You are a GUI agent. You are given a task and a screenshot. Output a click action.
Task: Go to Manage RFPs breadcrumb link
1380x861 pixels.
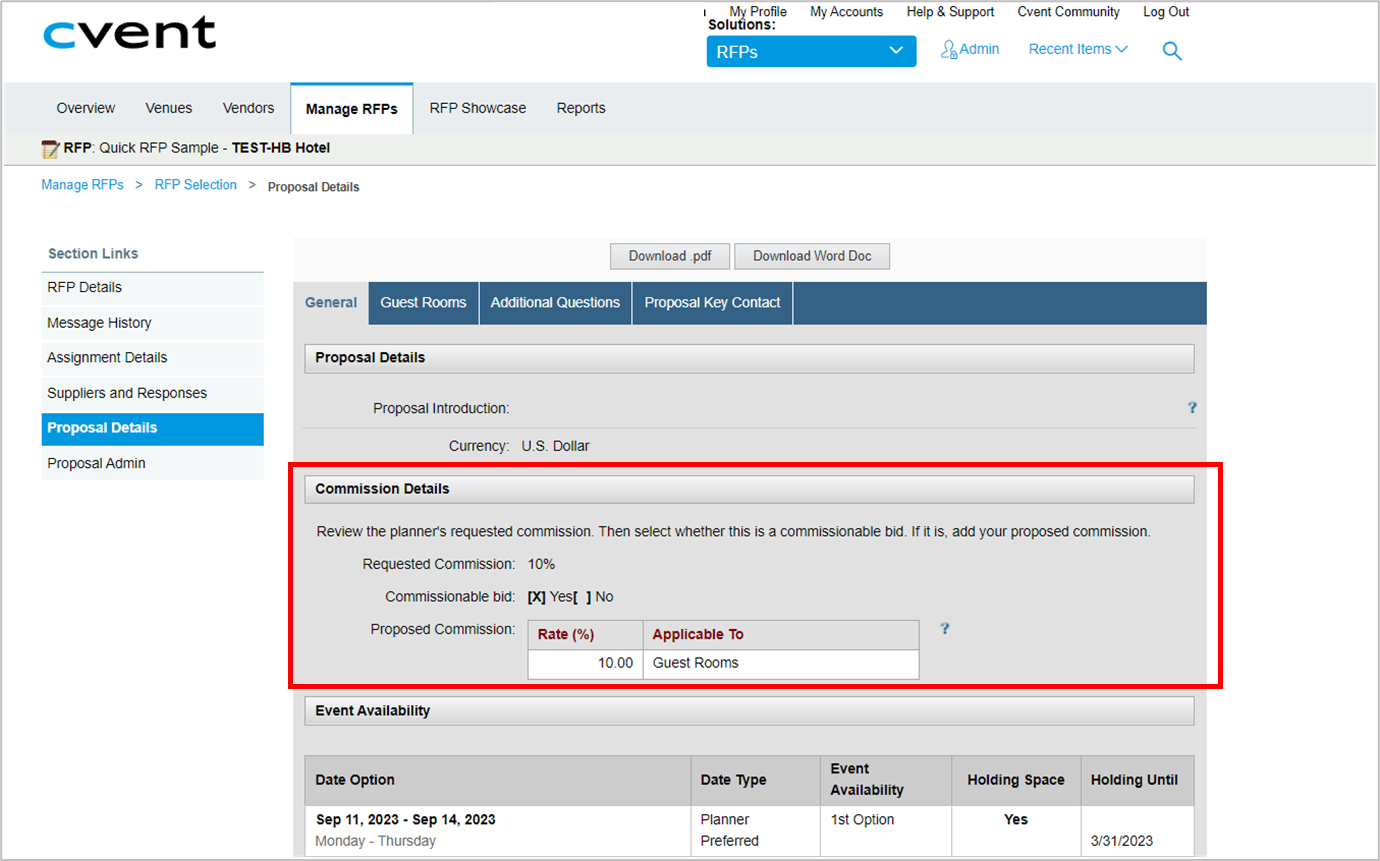(82, 185)
